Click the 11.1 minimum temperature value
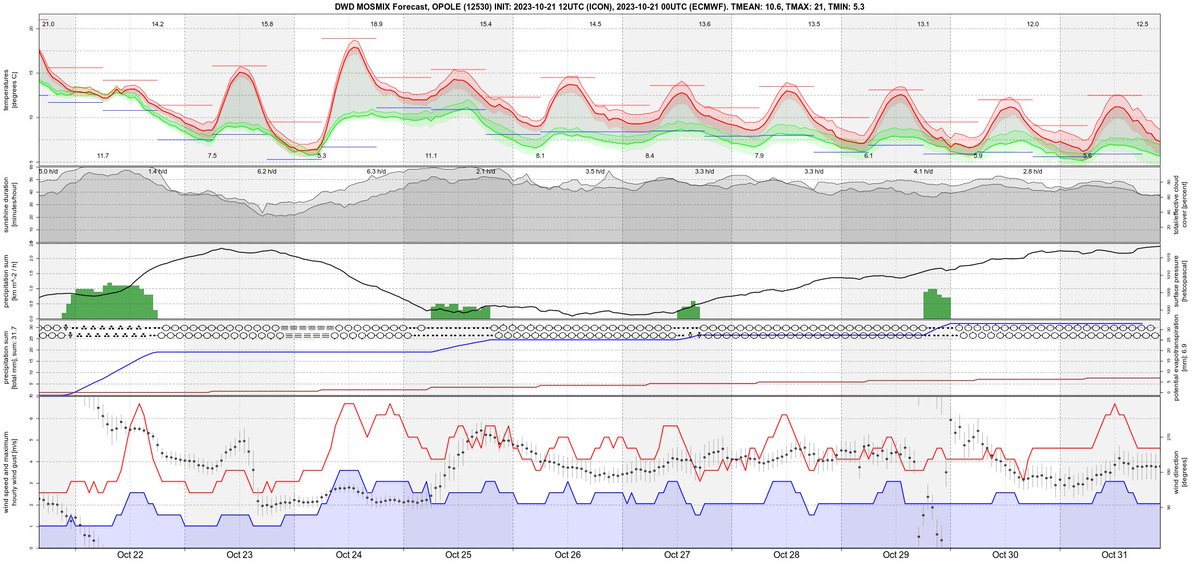Image resolution: width=1200 pixels, height=571 pixels. pyautogui.click(x=431, y=156)
